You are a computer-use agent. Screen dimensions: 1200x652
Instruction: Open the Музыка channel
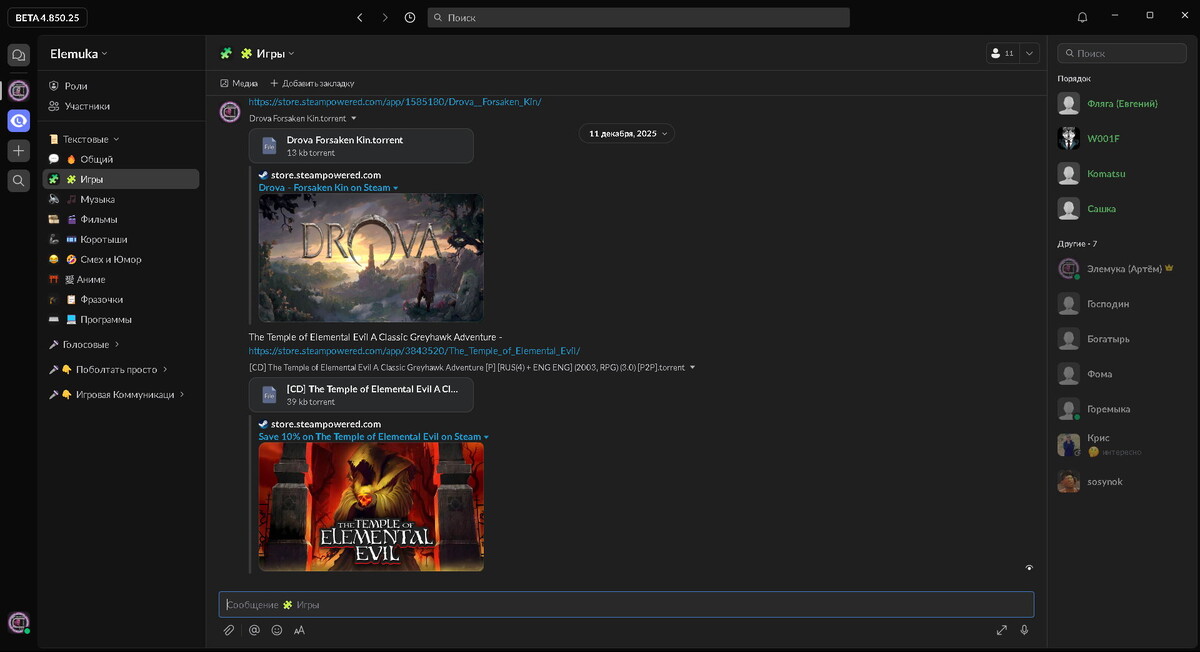pyautogui.click(x=120, y=199)
